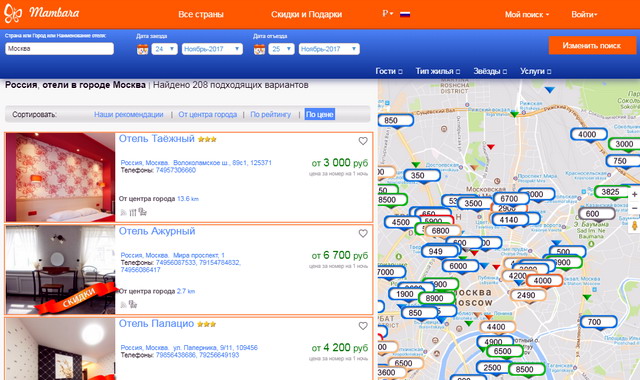Open the currency ruble dropdown
640x380 pixels.
click(387, 13)
